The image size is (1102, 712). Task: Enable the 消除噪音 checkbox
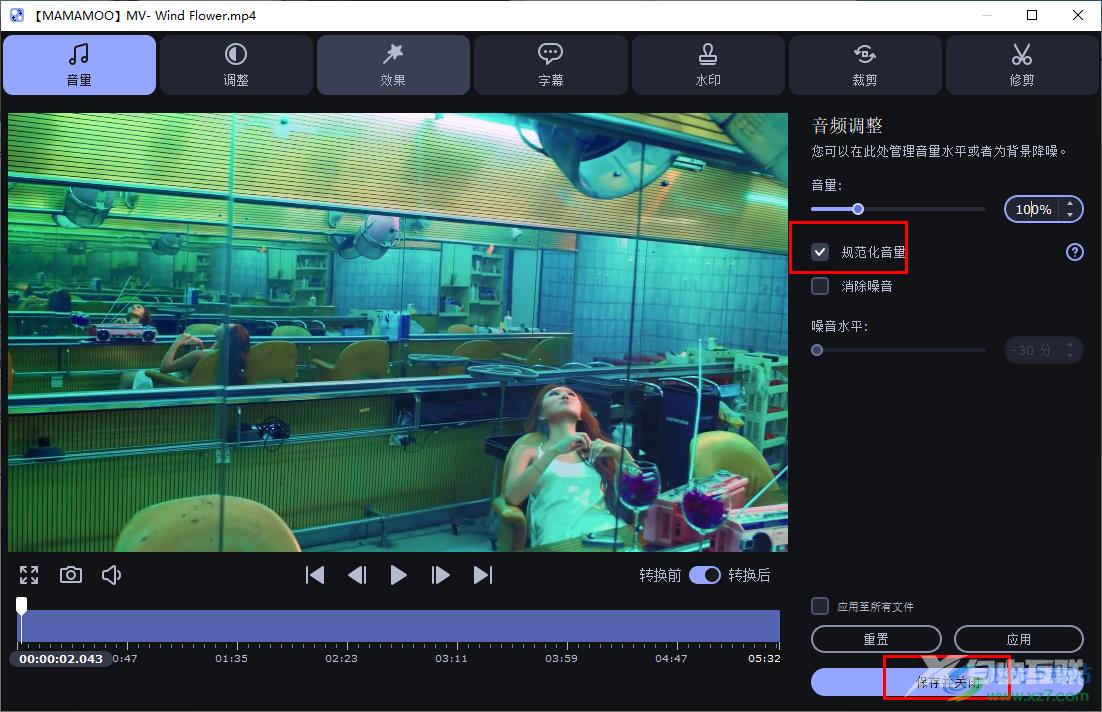pos(820,286)
